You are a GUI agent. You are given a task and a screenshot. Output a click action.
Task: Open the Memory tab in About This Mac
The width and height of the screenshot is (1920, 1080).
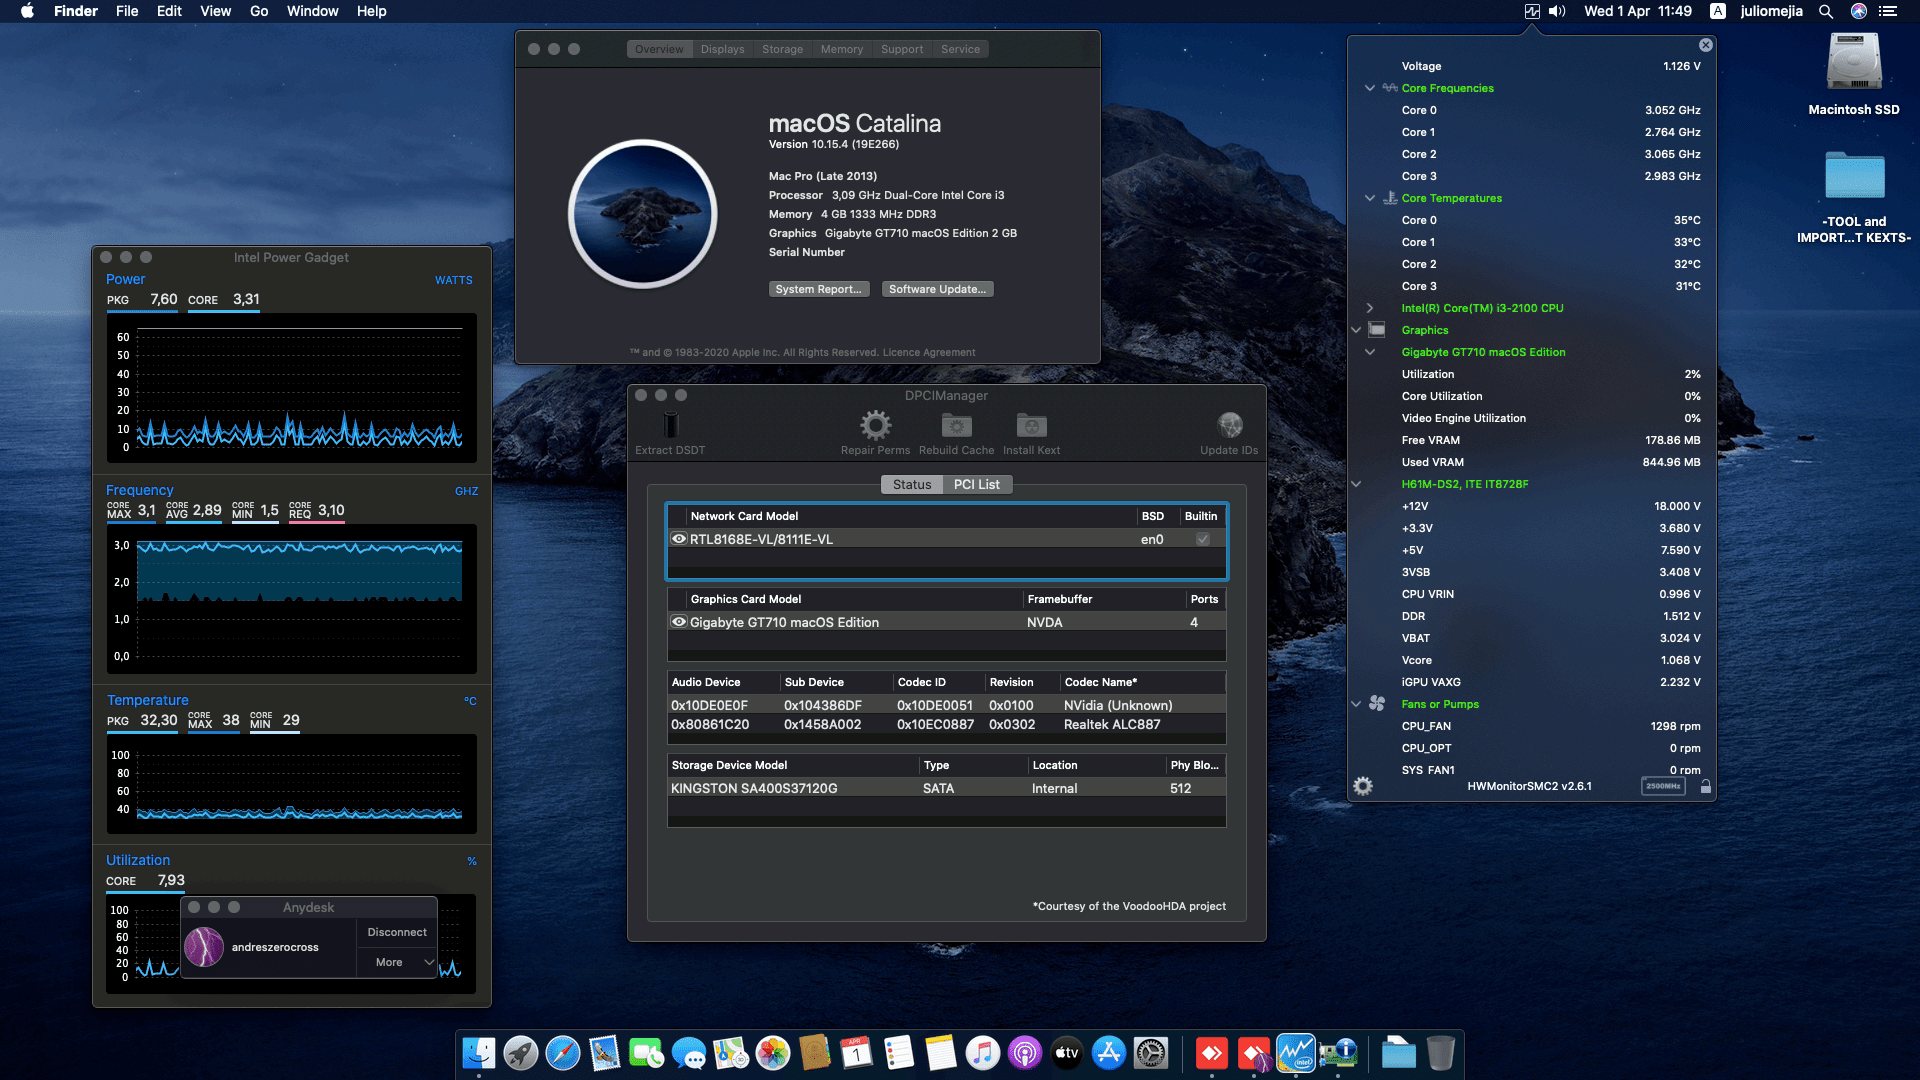841,48
